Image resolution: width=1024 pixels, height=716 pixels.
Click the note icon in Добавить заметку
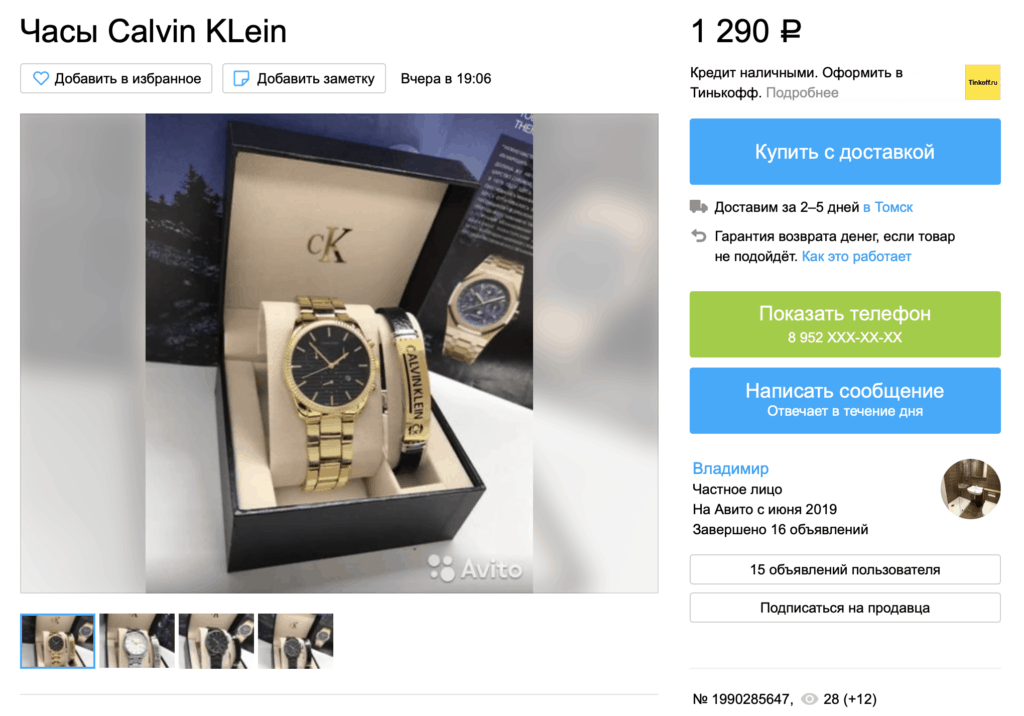(241, 78)
